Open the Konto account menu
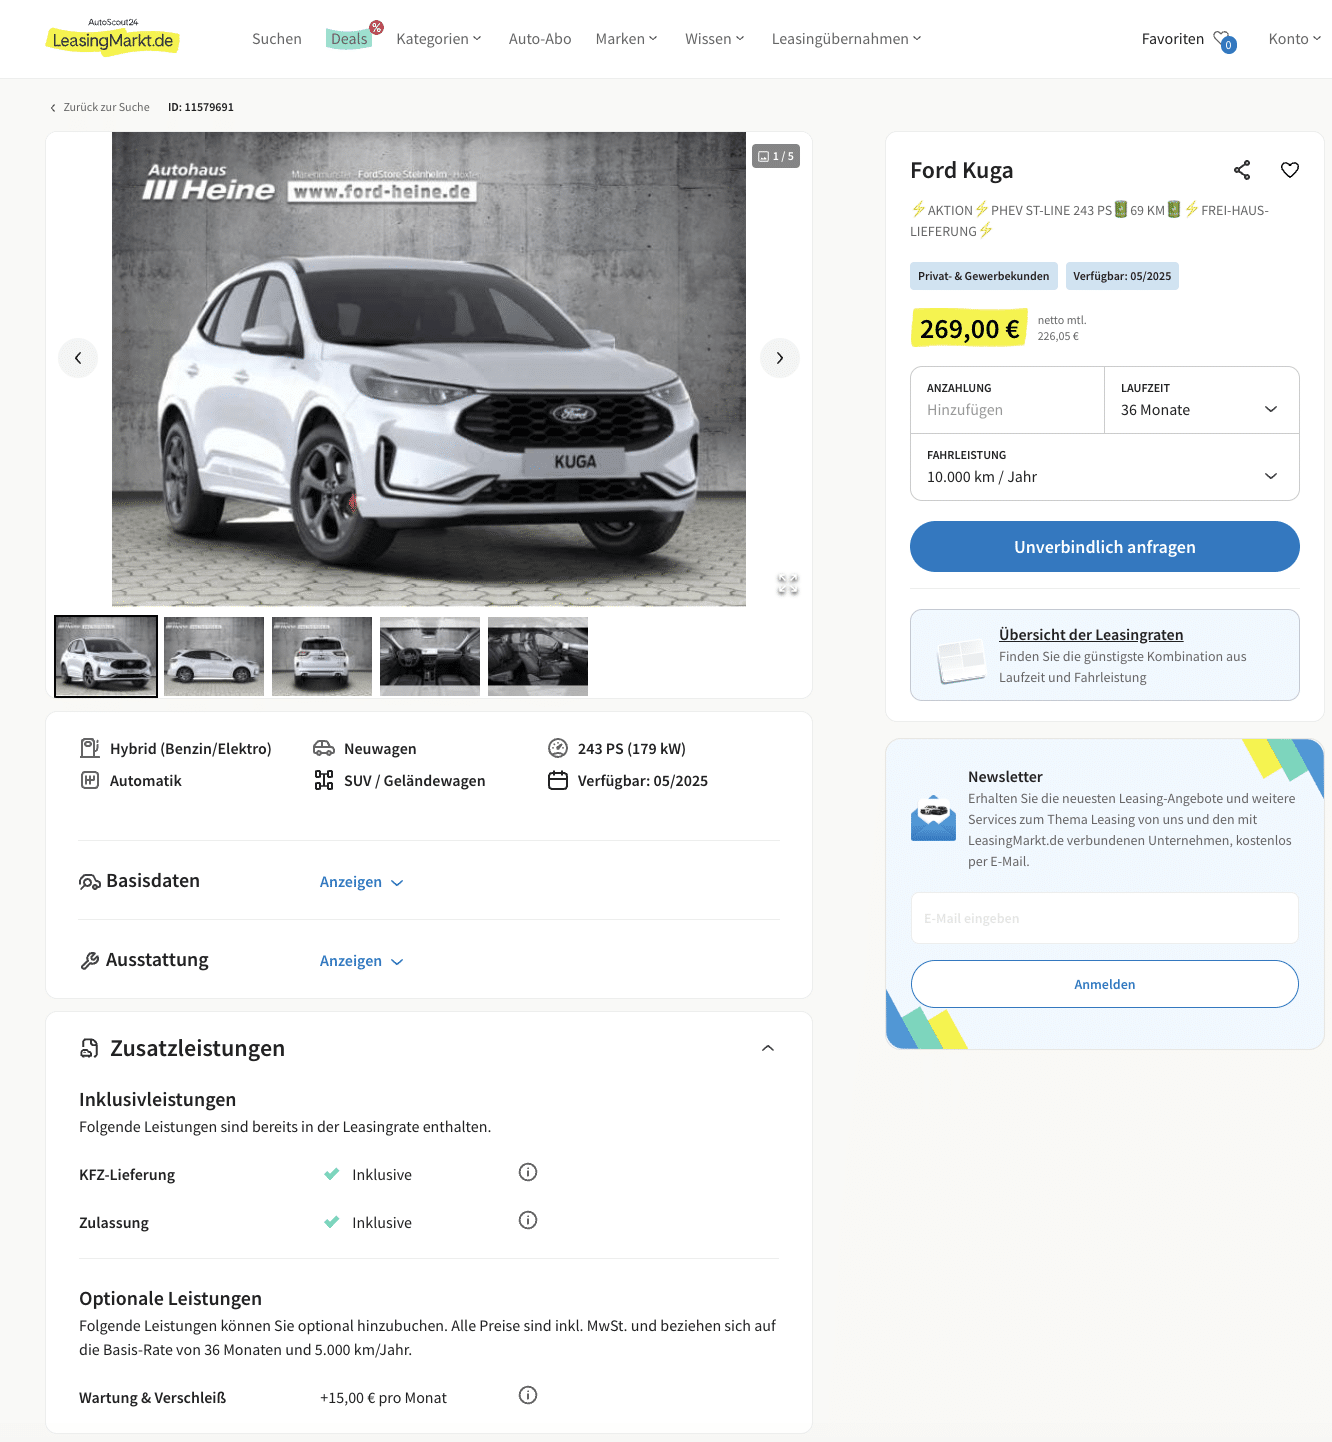The image size is (1332, 1442). (1295, 39)
